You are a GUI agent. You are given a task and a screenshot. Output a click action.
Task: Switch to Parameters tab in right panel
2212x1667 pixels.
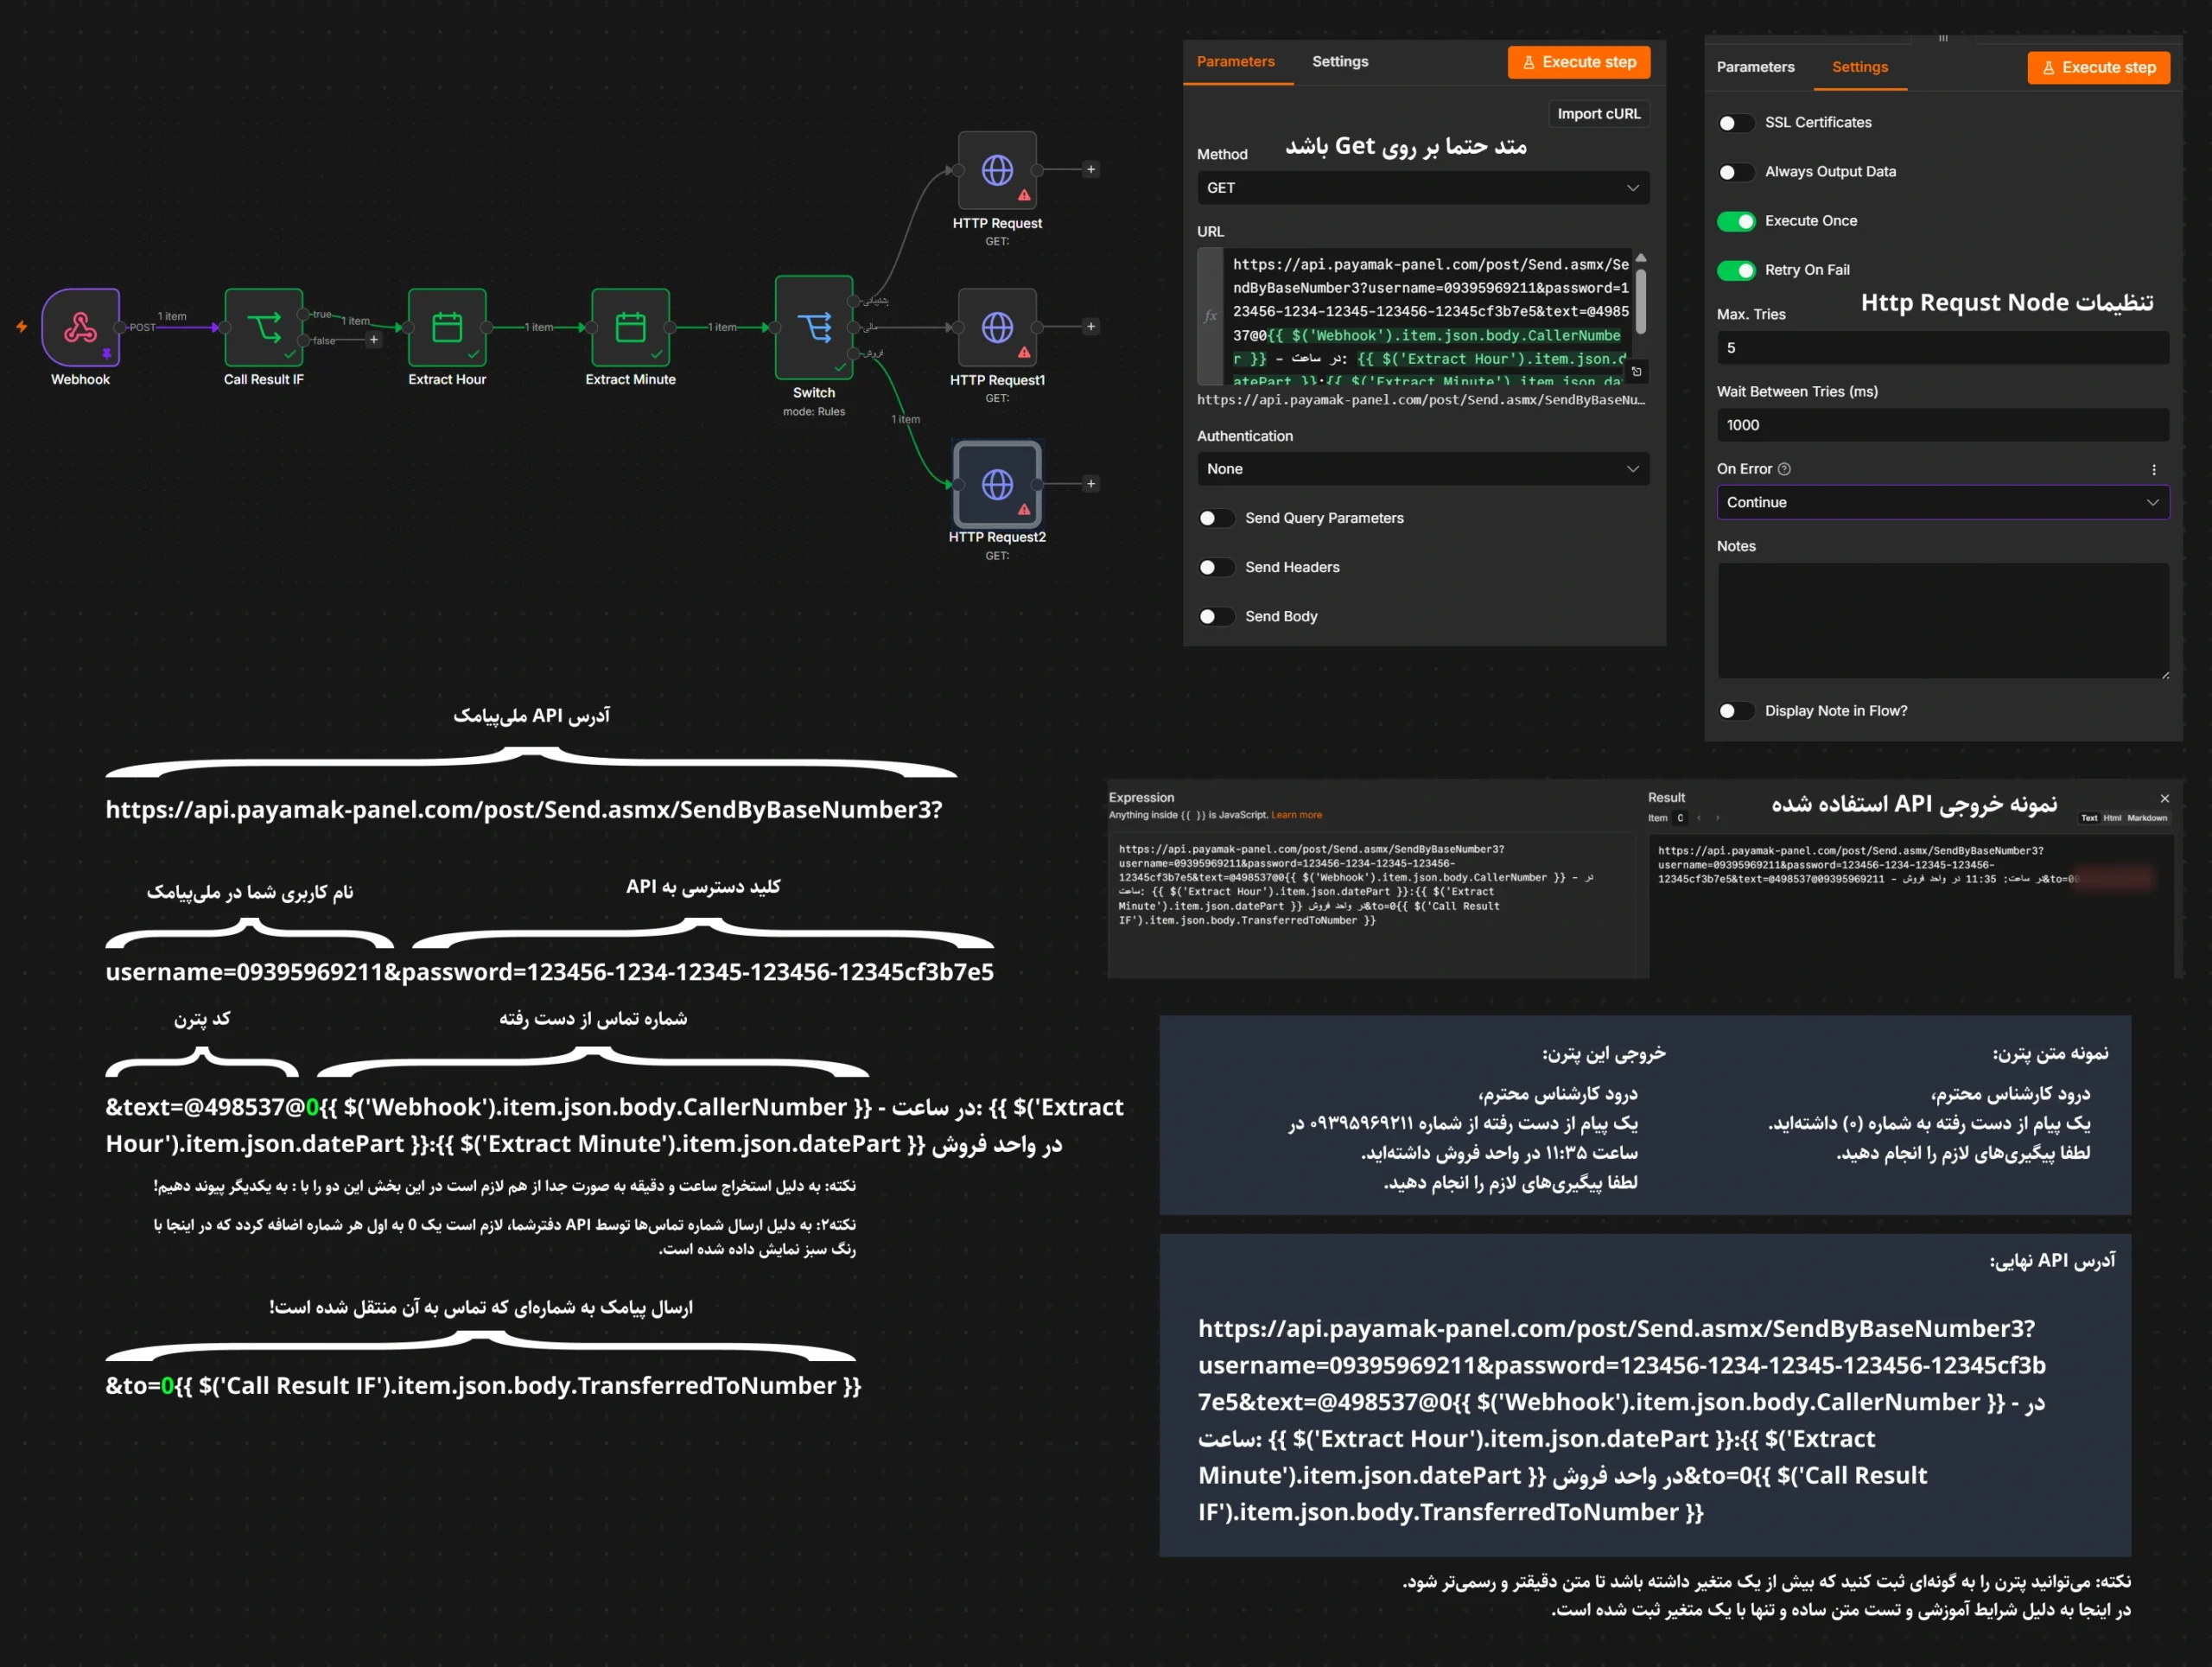[x=1755, y=67]
